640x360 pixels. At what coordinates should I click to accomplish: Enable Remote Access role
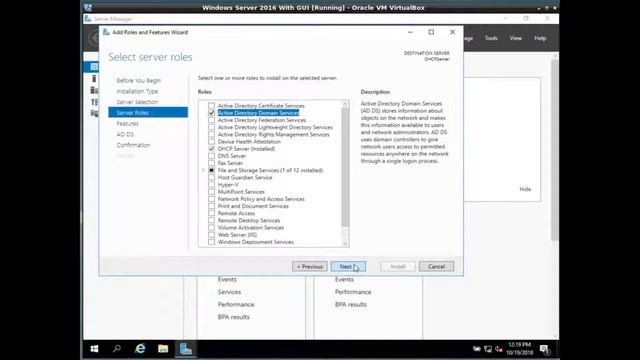tap(211, 213)
